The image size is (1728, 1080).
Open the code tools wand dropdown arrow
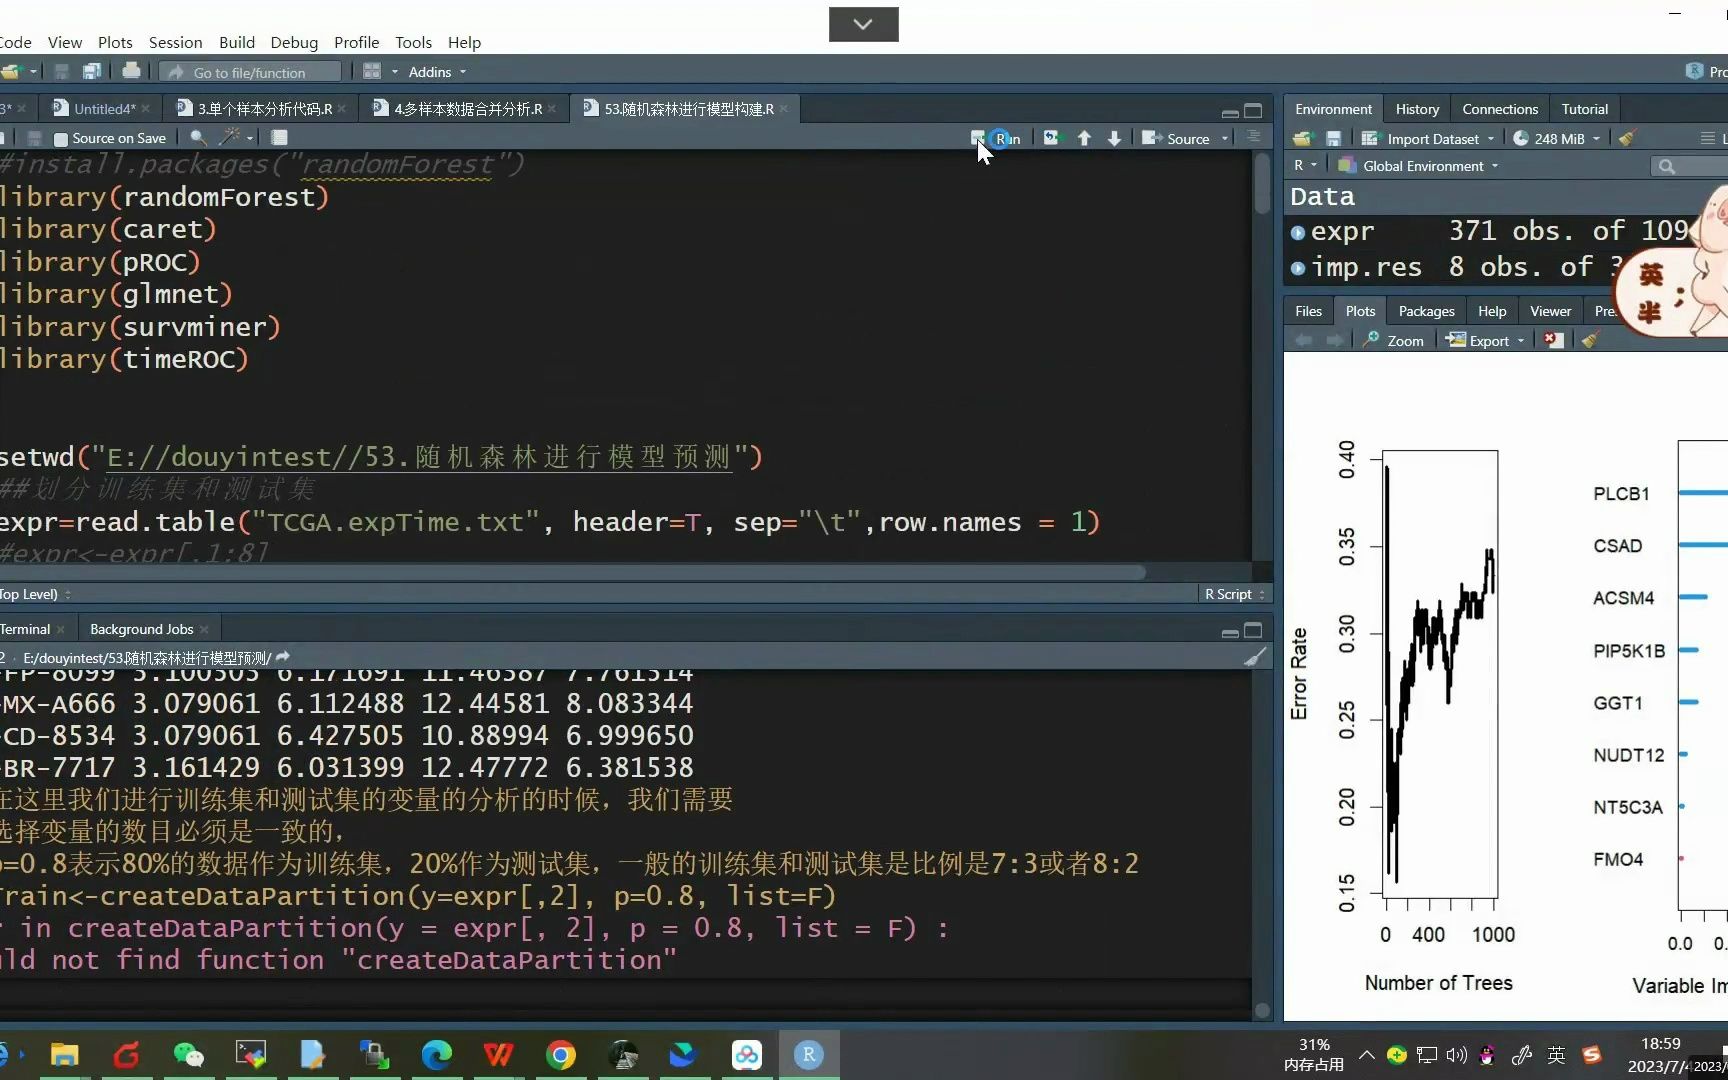[x=250, y=138]
